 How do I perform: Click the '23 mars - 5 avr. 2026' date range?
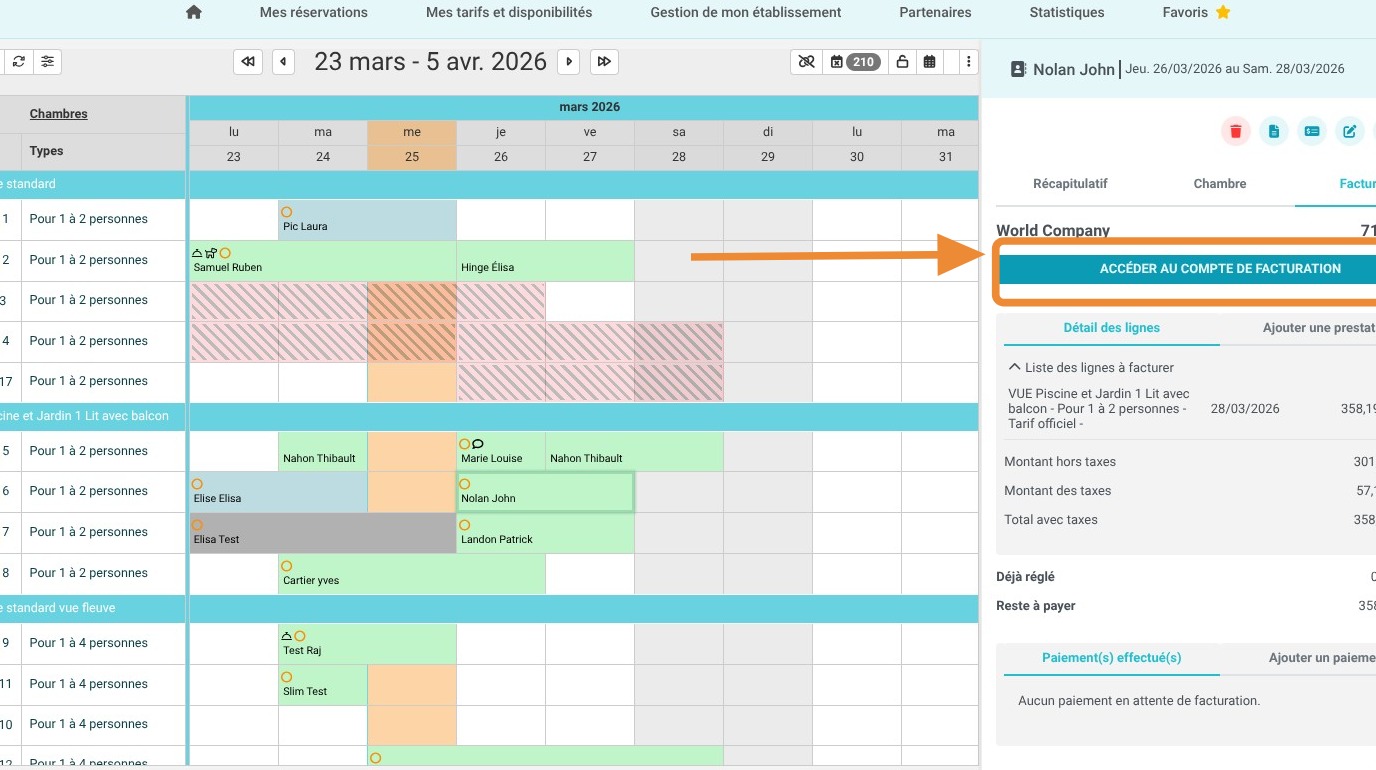[x=431, y=62]
